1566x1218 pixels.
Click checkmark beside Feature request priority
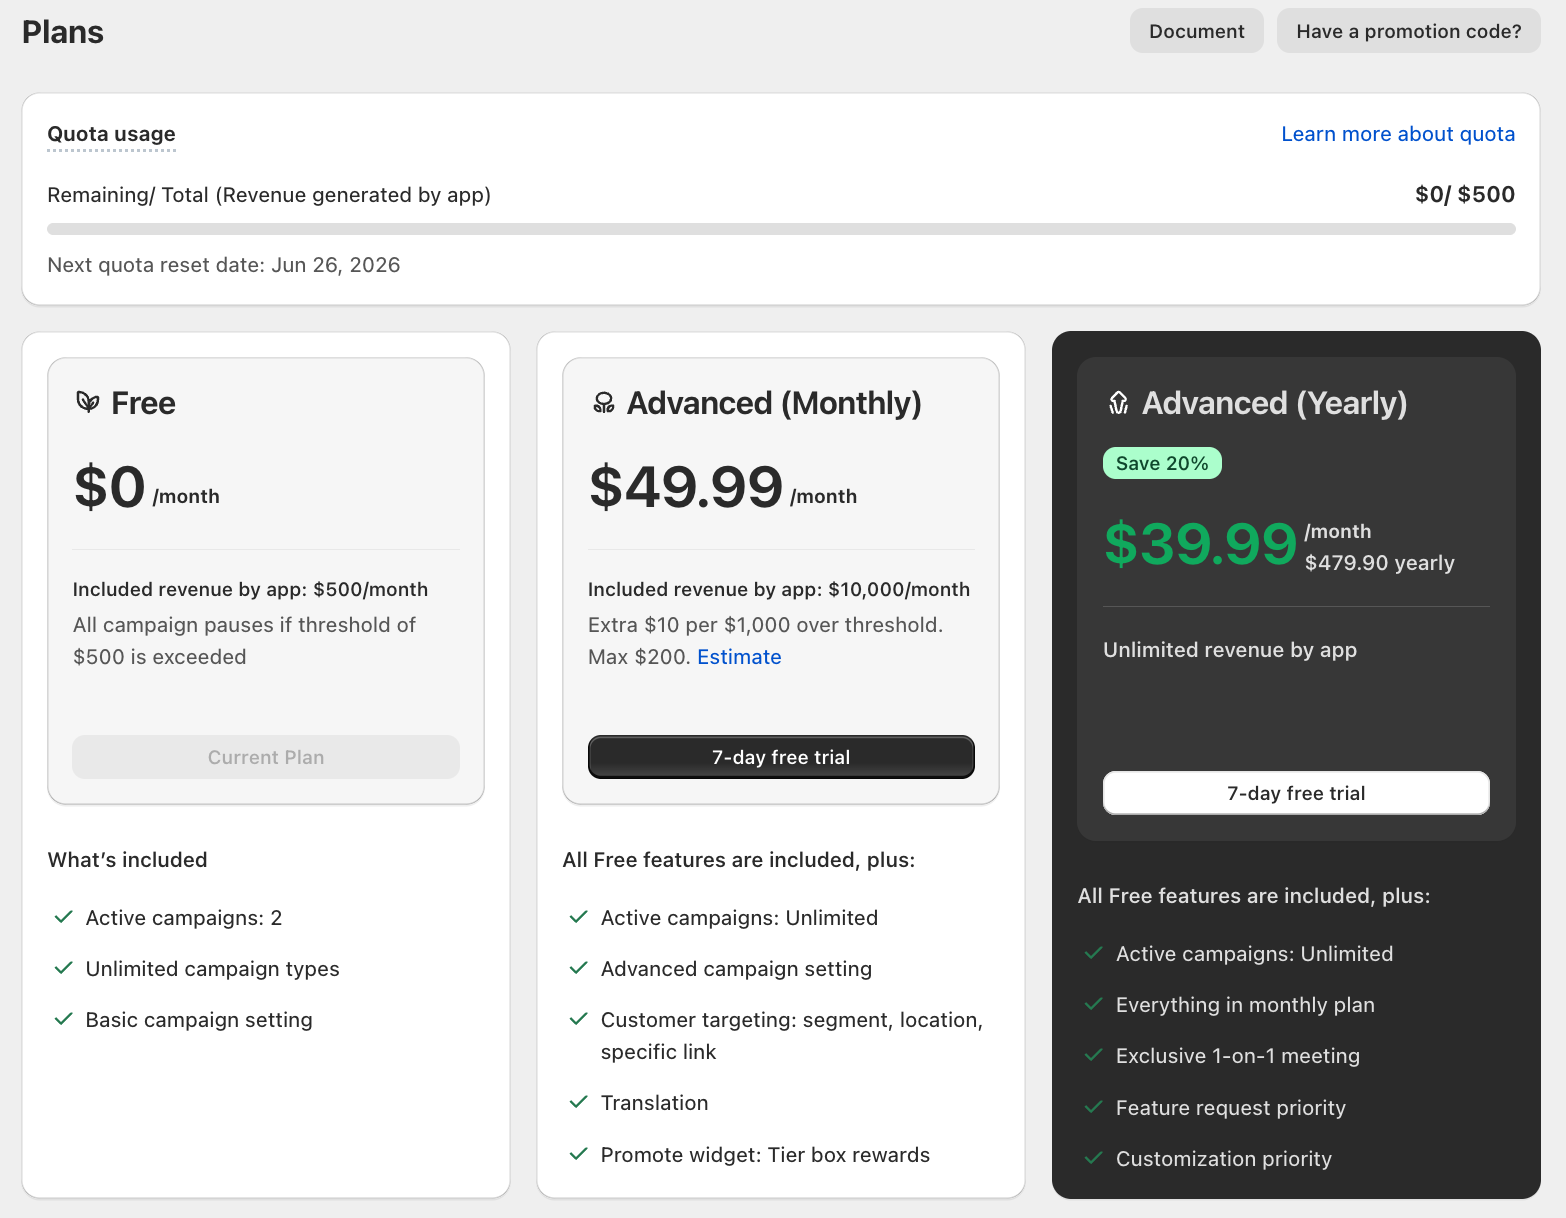point(1094,1107)
